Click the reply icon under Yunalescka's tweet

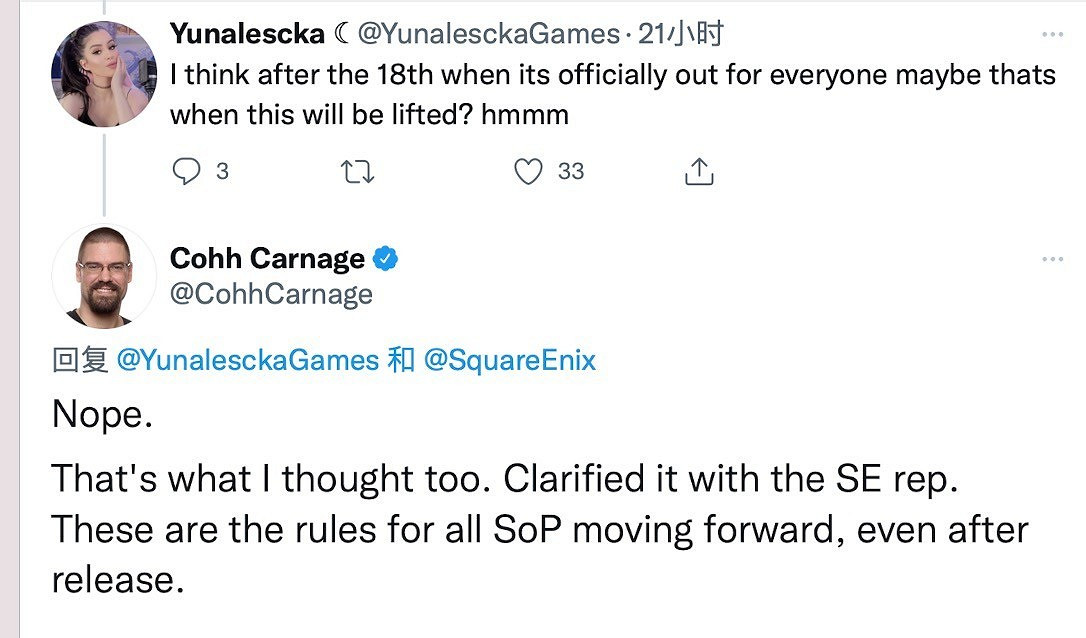click(187, 172)
